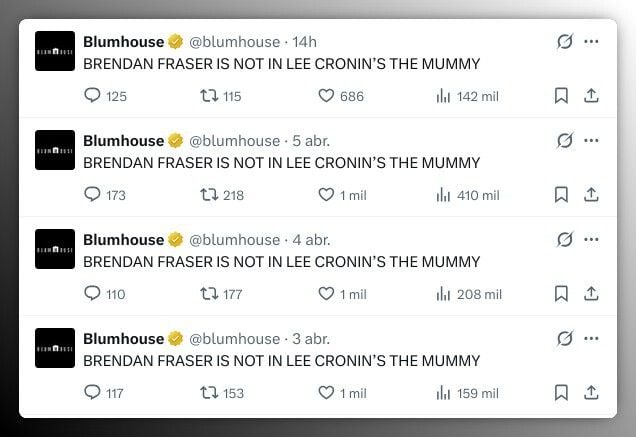Open the @blumhouse handle on 5 abr. tweet
Screen dimensions: 636x437
pyautogui.click(x=234, y=141)
